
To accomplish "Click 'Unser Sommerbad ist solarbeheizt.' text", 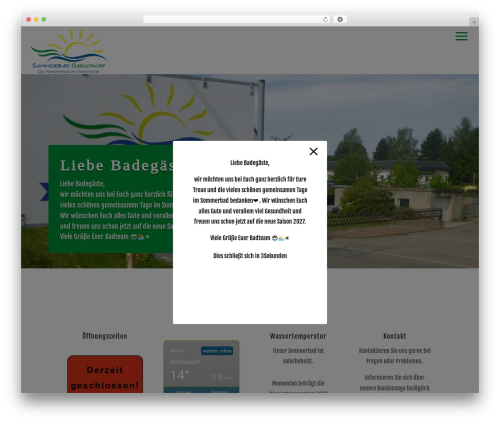I will 298,356.
